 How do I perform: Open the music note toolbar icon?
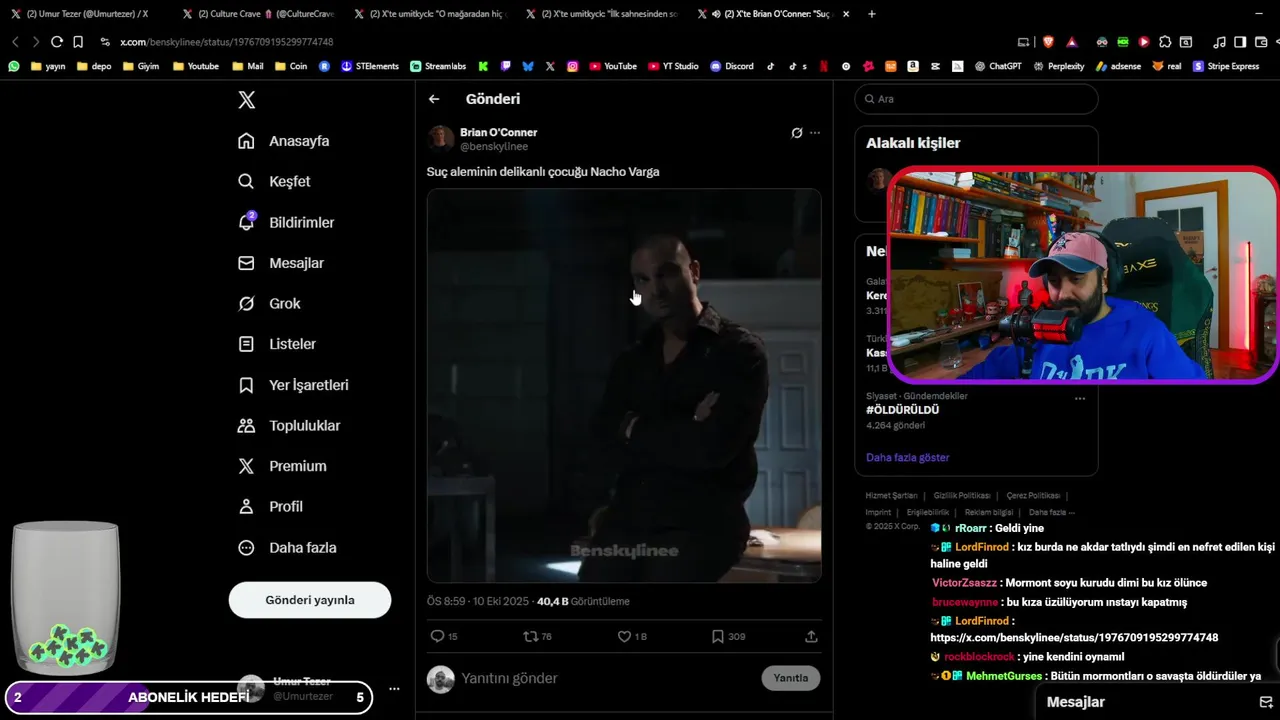coord(1219,42)
